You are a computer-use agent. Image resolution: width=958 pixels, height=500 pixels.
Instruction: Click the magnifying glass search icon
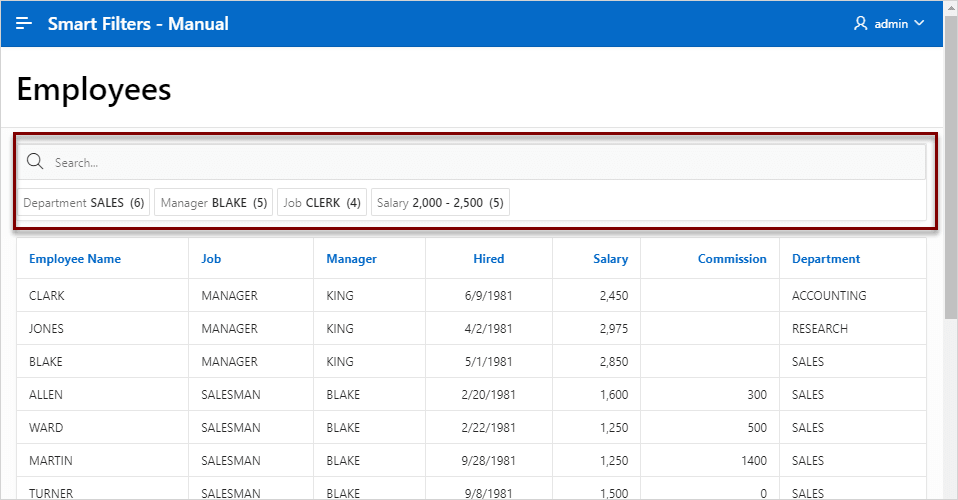pos(35,161)
